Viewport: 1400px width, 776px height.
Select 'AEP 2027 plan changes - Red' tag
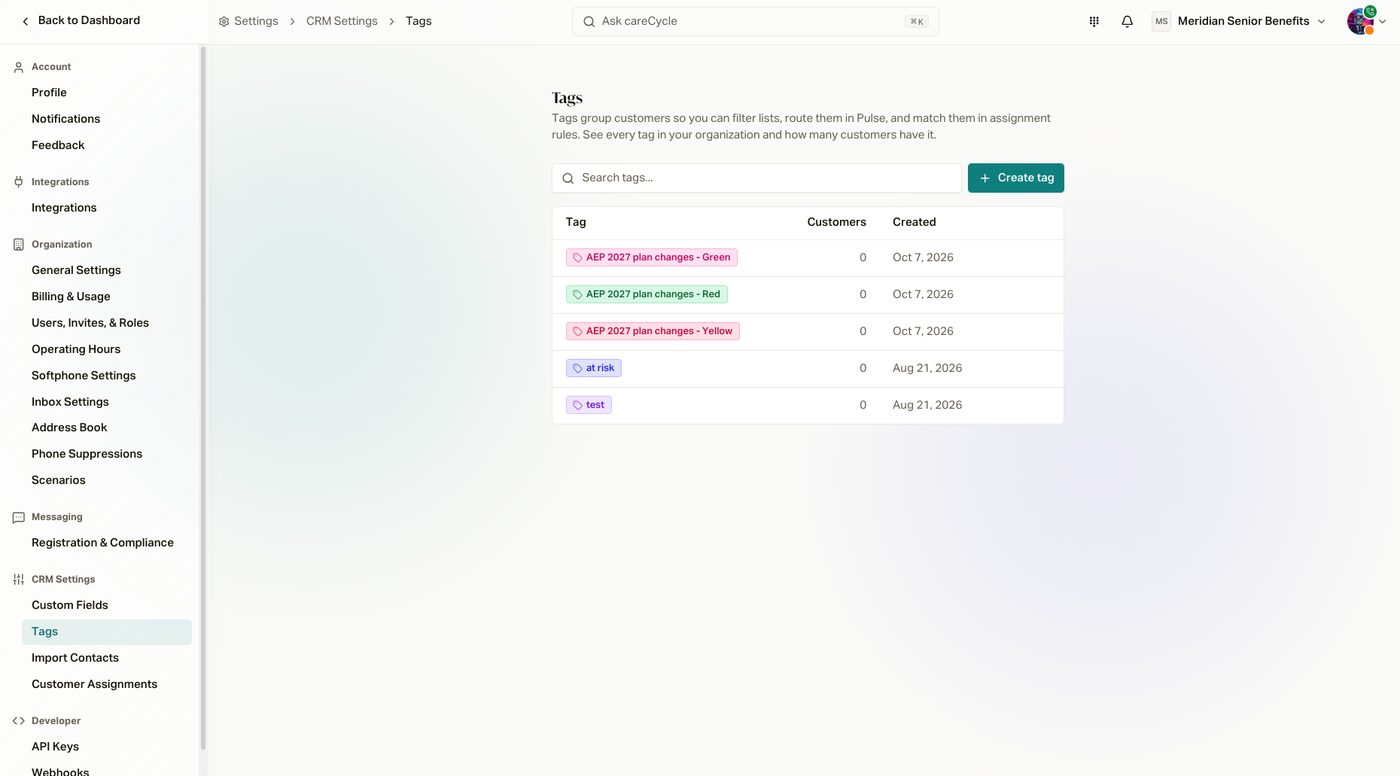[x=647, y=294]
